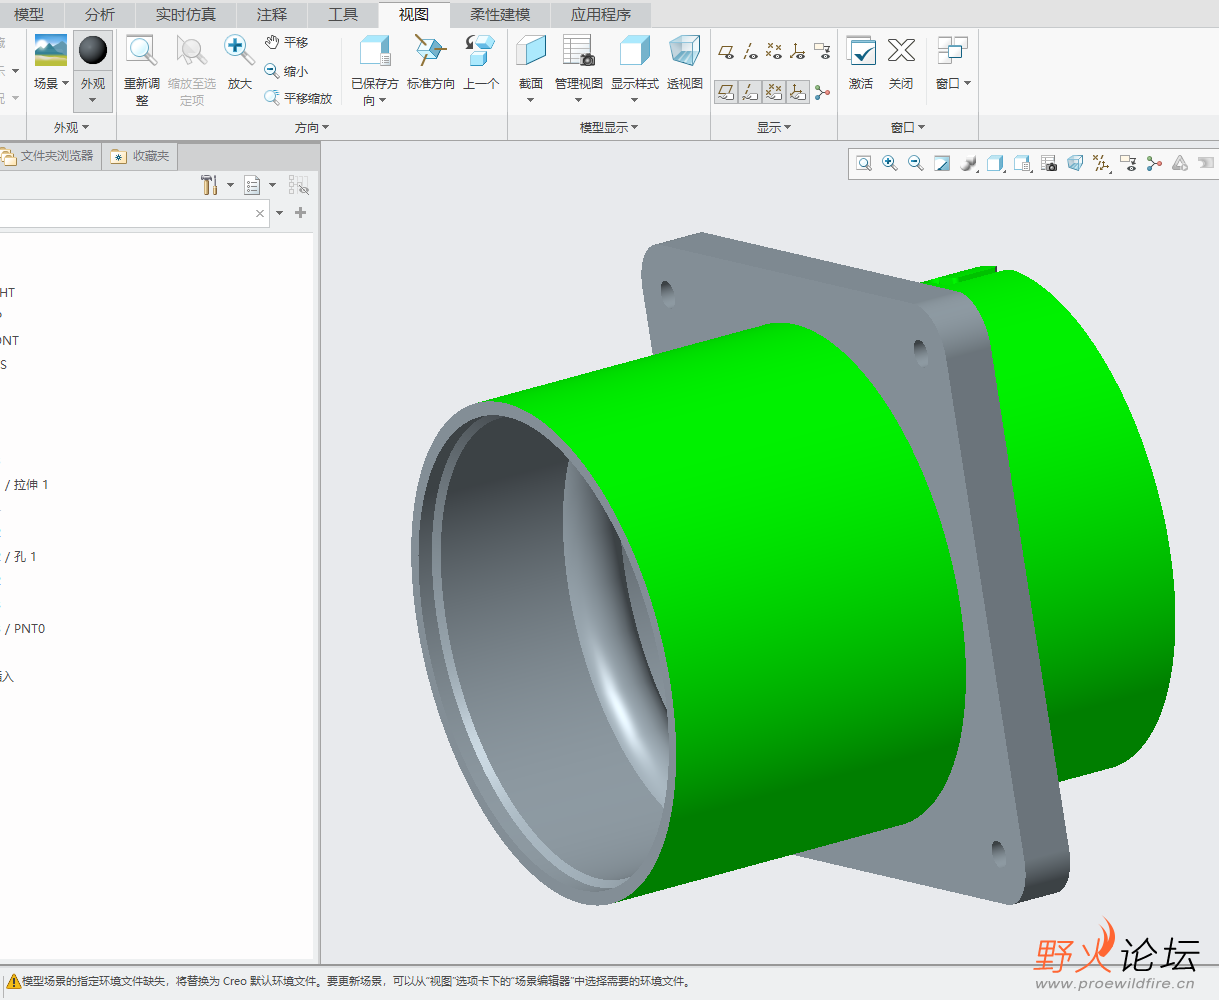Open the 收藏夹 favorites tab
Image resolution: width=1219 pixels, height=1000 pixels.
point(141,156)
